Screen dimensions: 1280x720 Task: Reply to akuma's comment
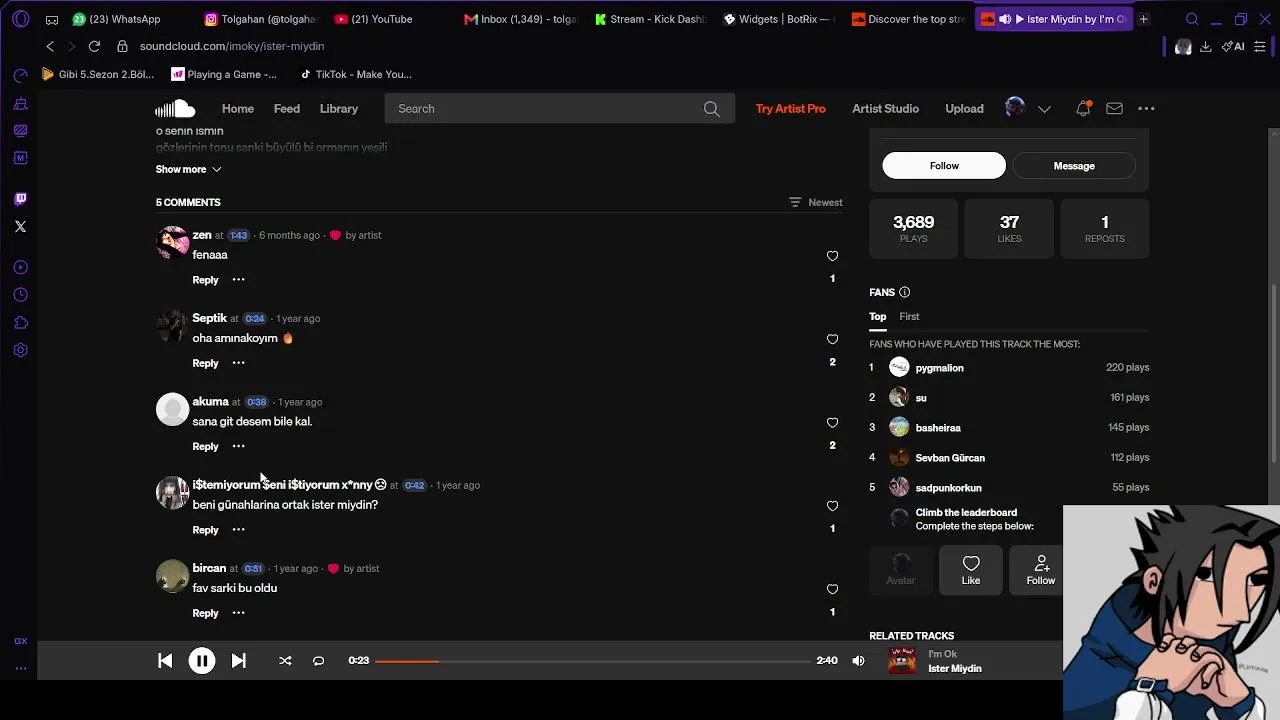[x=205, y=446]
